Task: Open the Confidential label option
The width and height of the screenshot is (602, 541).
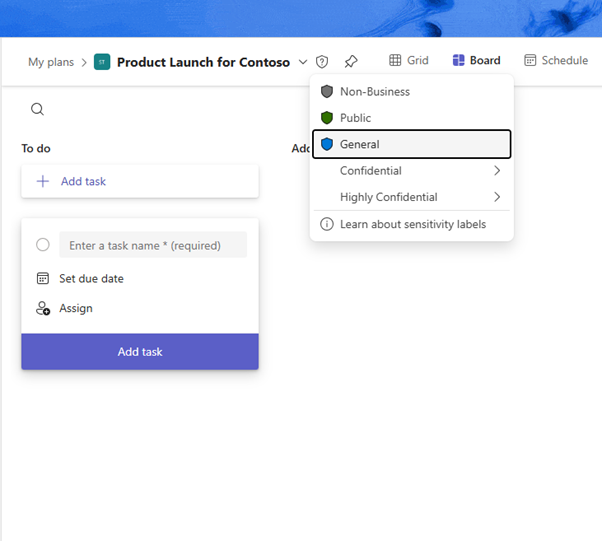Action: tap(412, 170)
